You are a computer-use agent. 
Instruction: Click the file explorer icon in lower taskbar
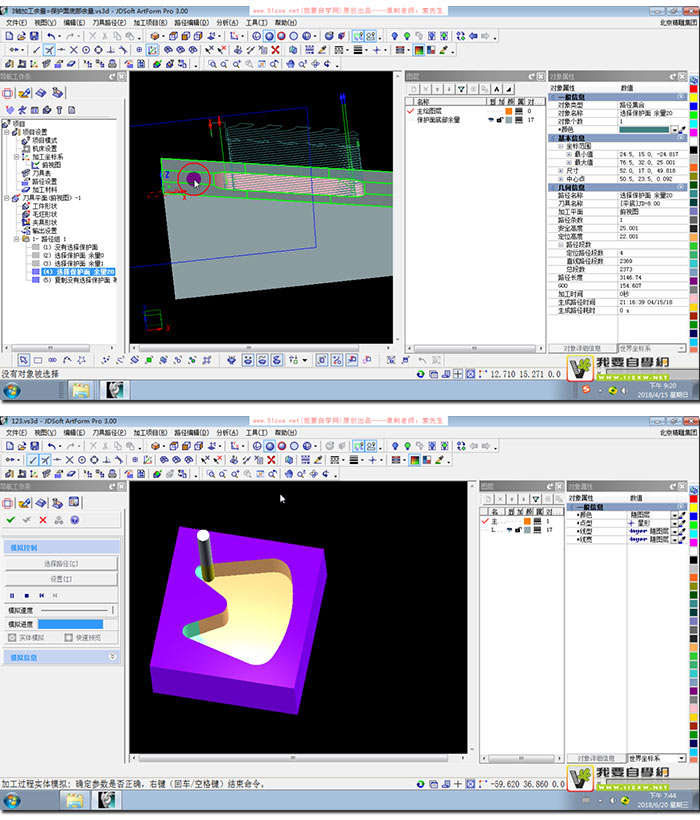coord(74,800)
